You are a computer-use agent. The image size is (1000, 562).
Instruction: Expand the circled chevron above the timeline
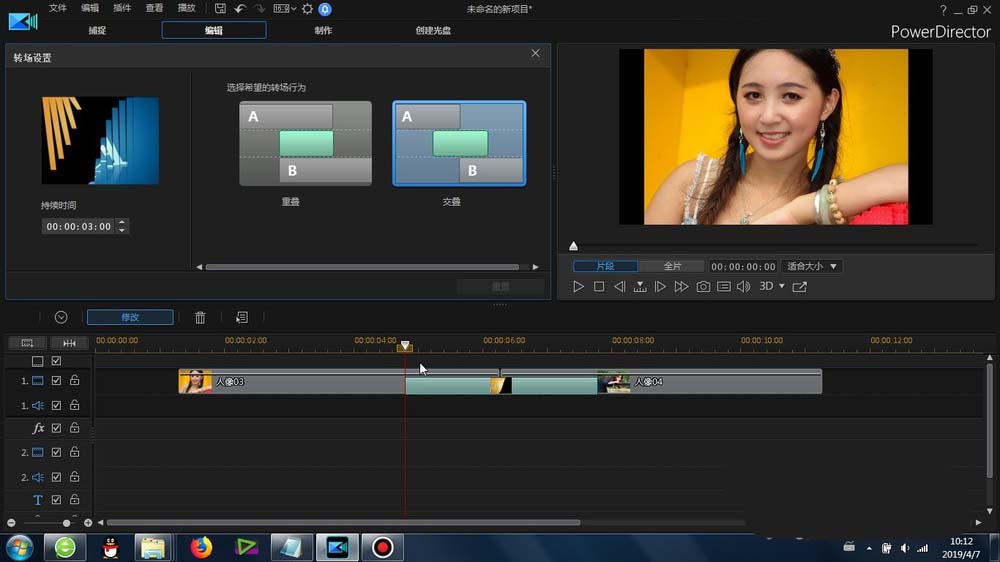pos(61,317)
